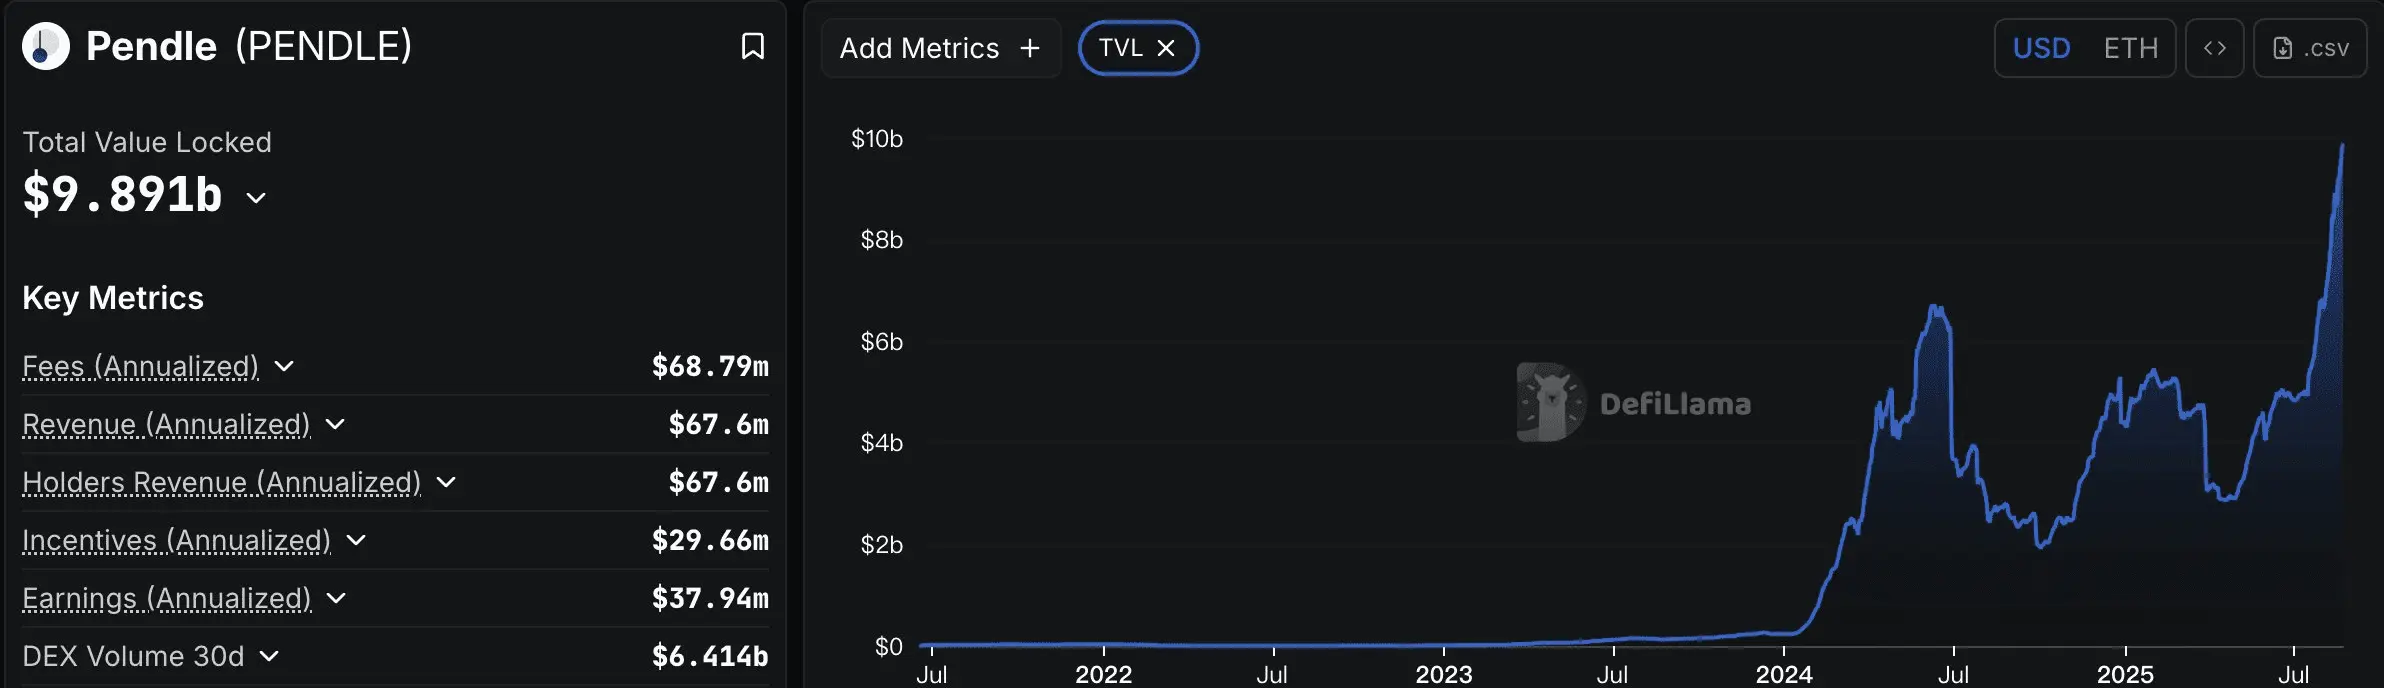Toggle the TVL metric chip
The width and height of the screenshot is (2384, 688).
[x=1138, y=48]
